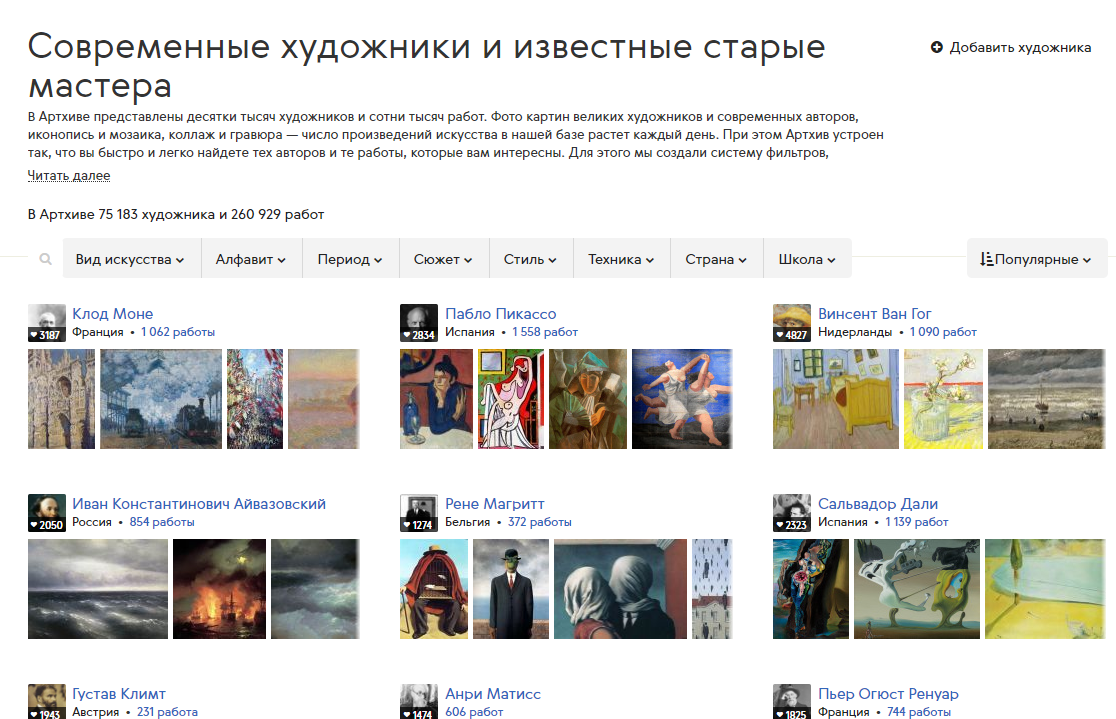The height and width of the screenshot is (719, 1116).
Task: Expand the Школа filter
Action: click(x=807, y=259)
